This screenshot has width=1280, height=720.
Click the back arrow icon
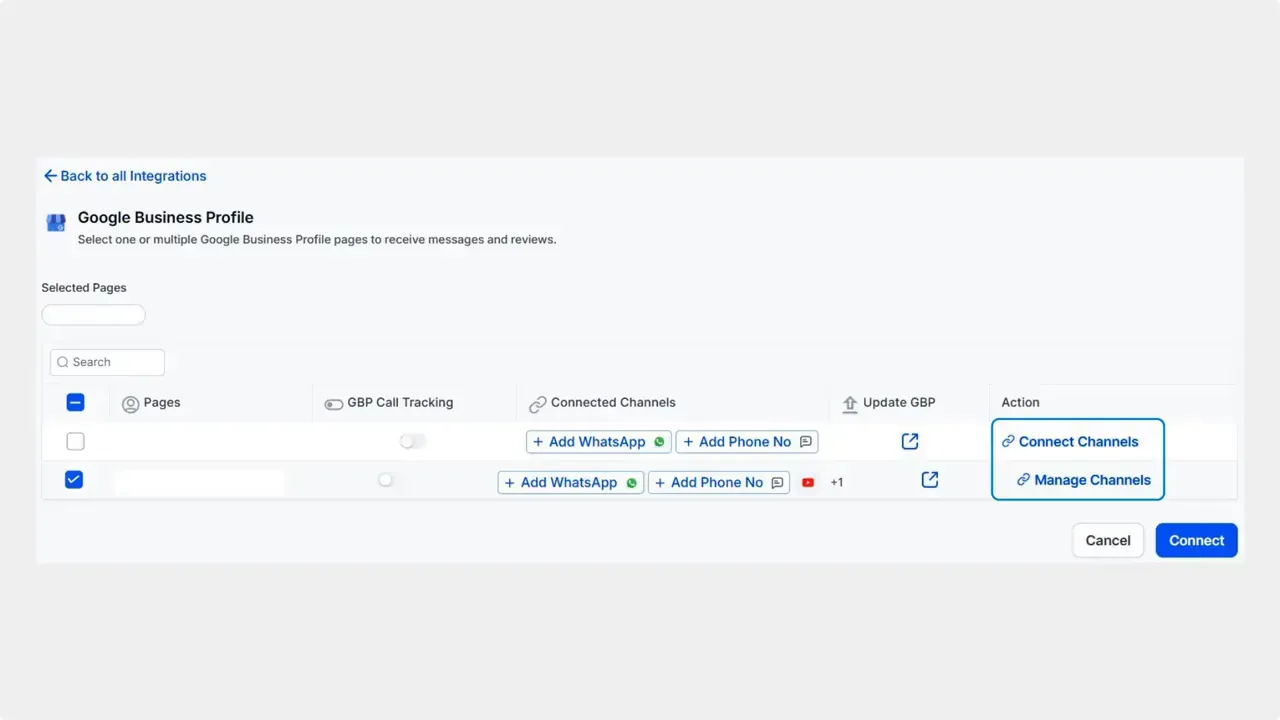[x=50, y=175]
